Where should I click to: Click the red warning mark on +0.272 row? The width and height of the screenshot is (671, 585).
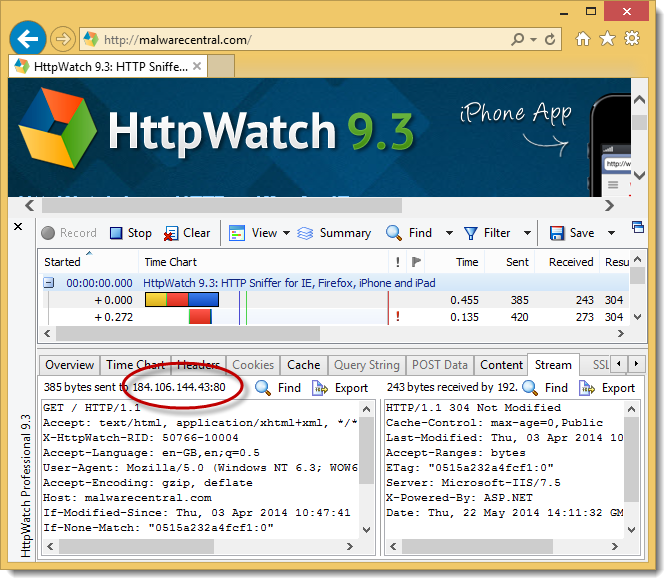[398, 317]
